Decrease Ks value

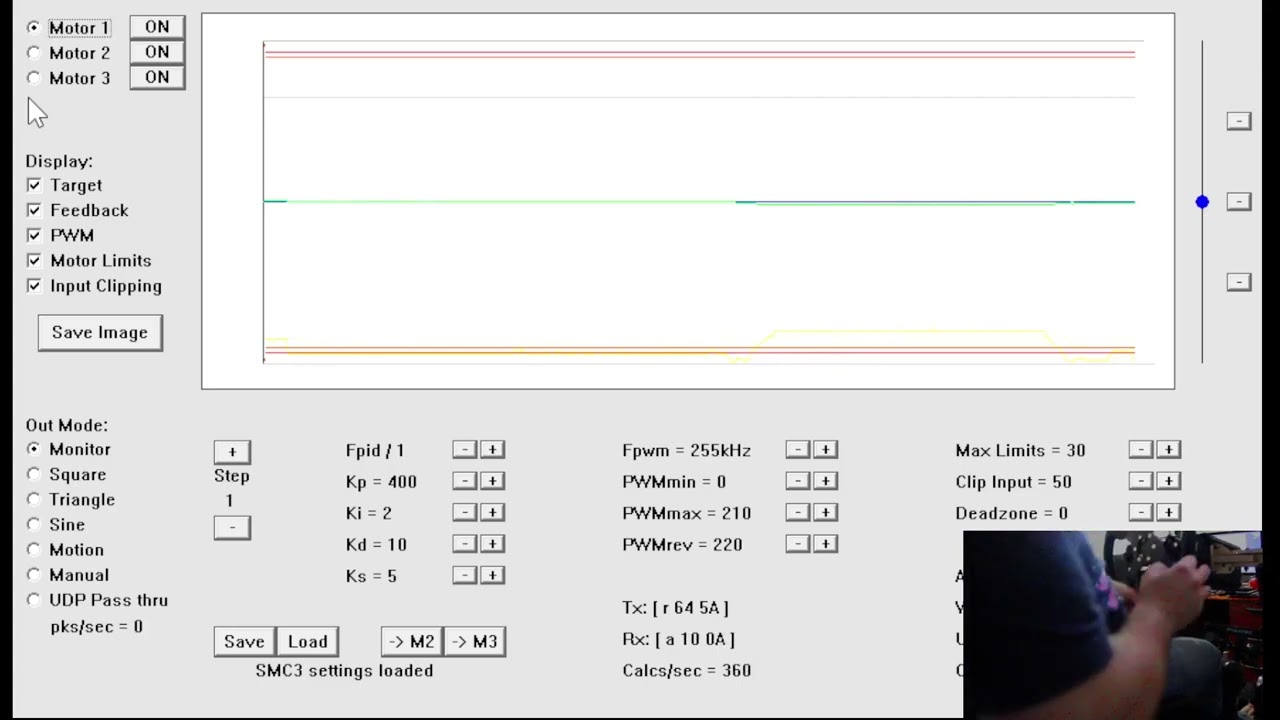tap(464, 575)
